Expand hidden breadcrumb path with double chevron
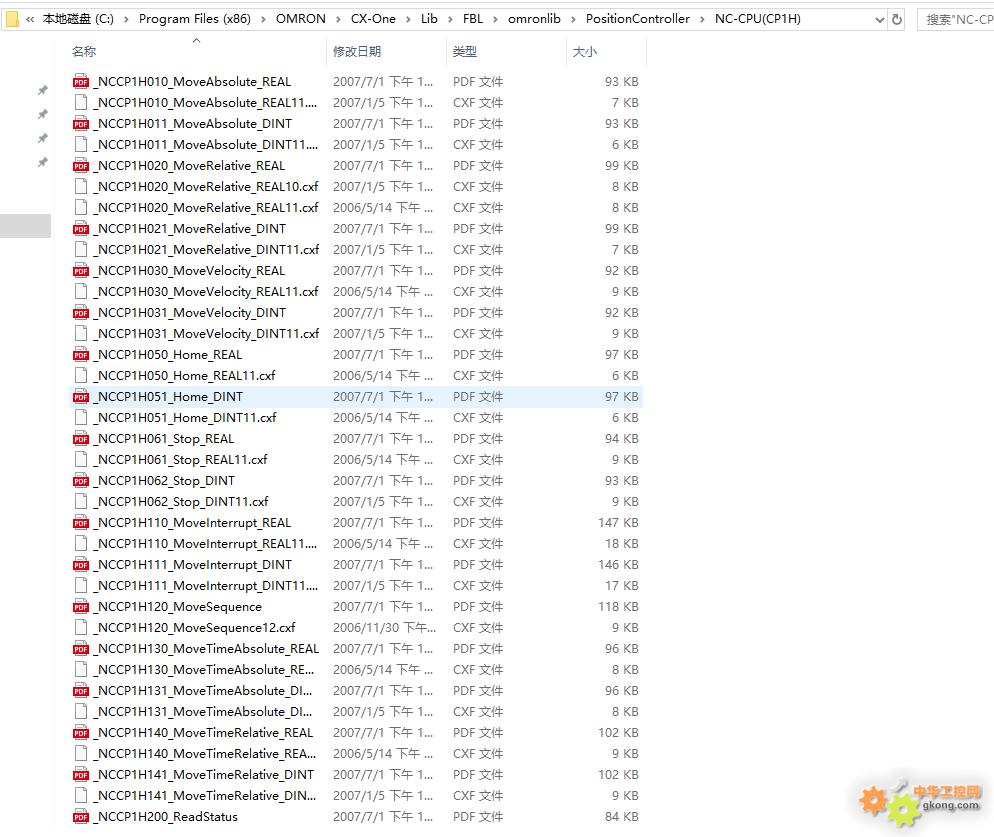 pos(30,20)
